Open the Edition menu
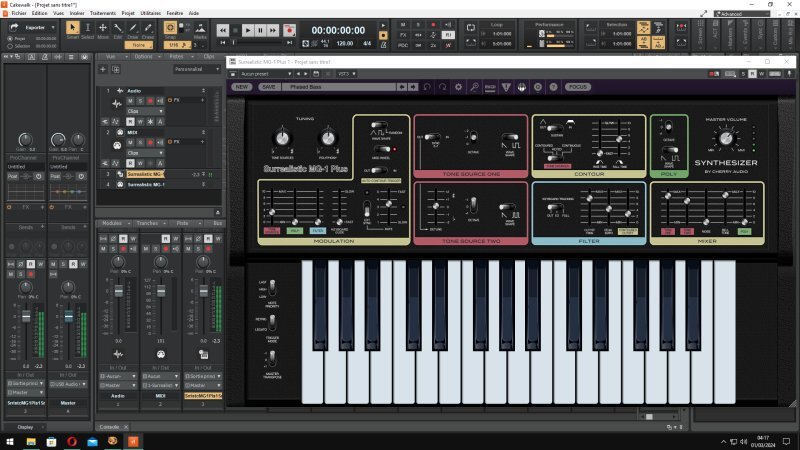The height and width of the screenshot is (450, 800). [x=39, y=13]
